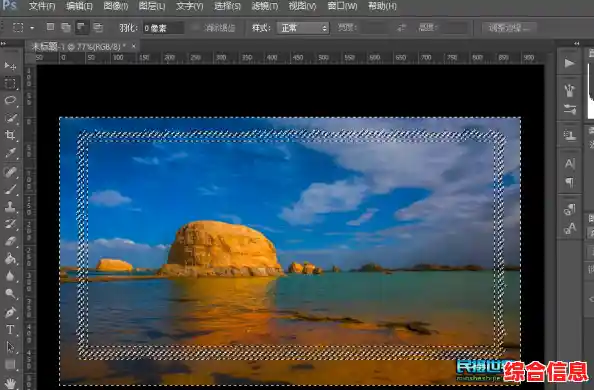
Task: Select the Path Selection tool
Action: click(10, 347)
